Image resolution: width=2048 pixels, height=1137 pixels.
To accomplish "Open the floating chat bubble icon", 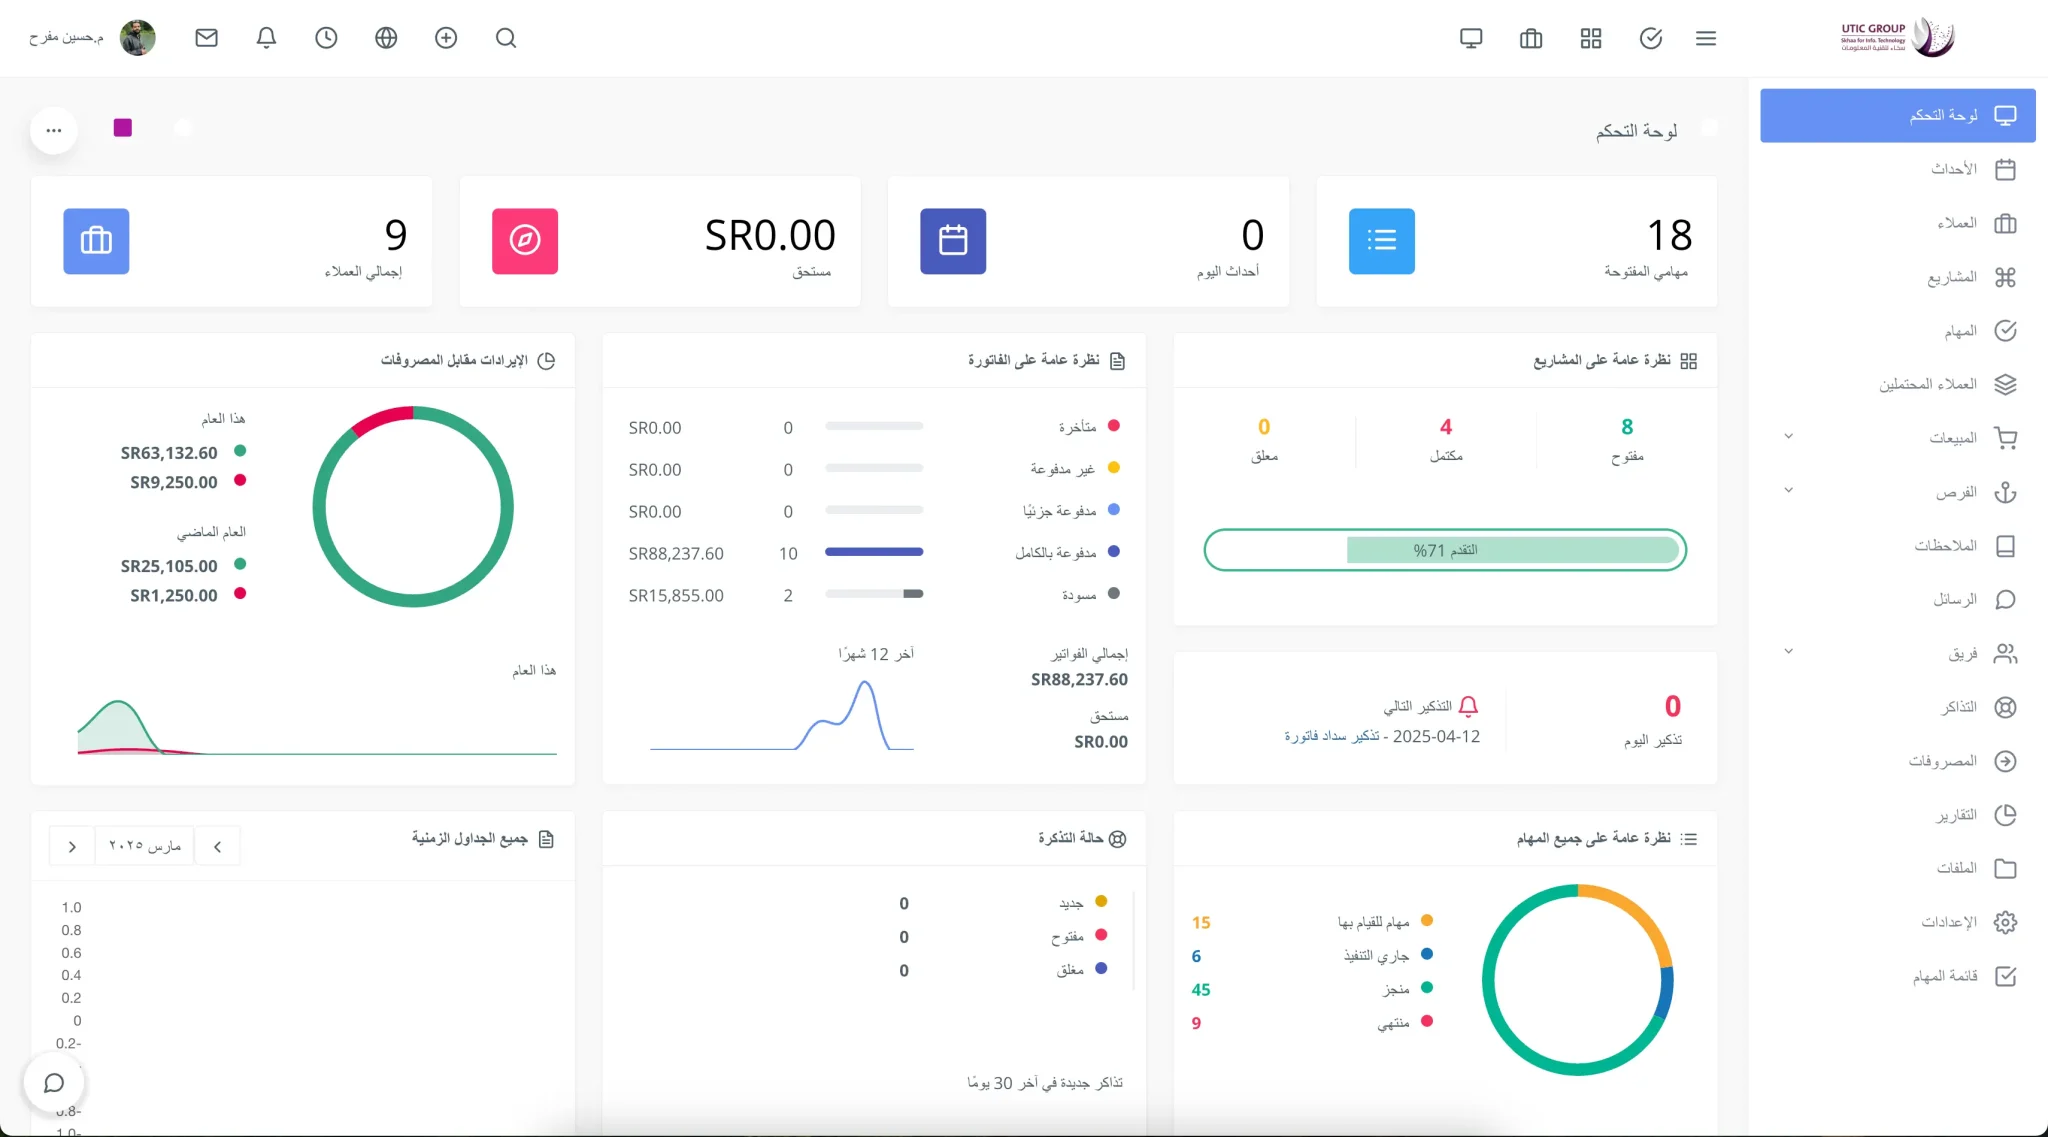I will pyautogui.click(x=54, y=1083).
